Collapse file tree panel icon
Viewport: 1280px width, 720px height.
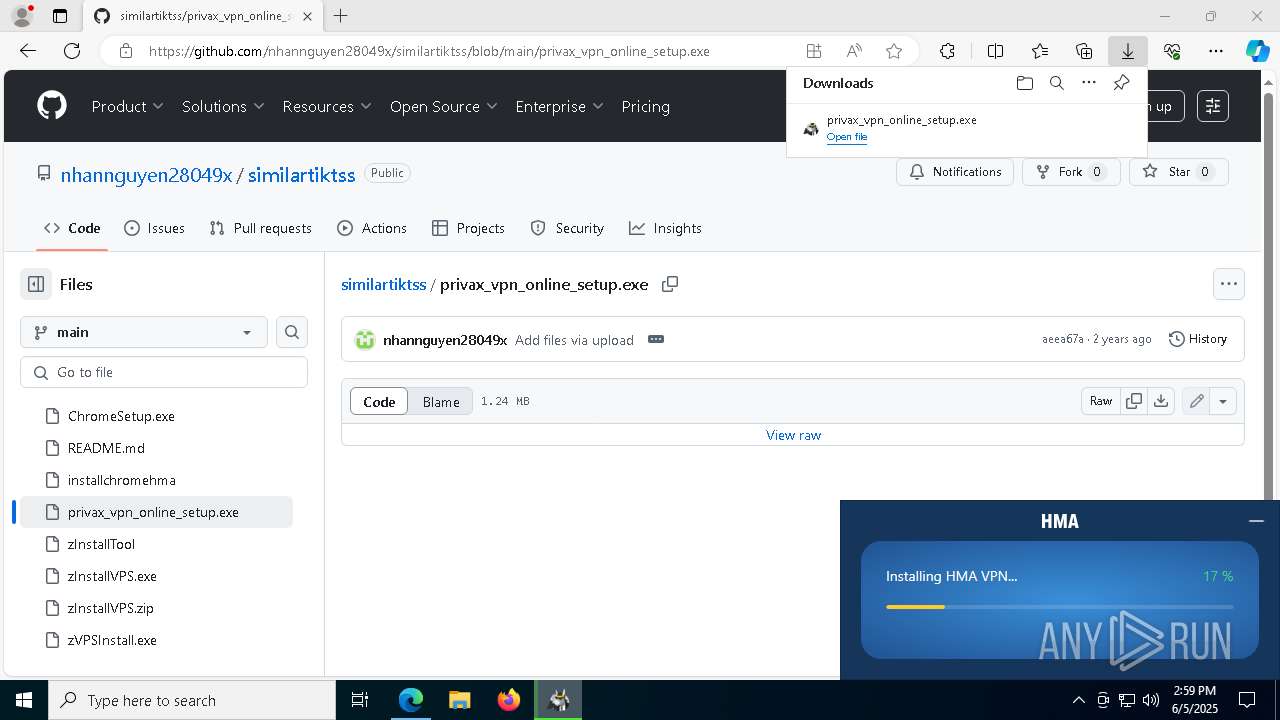(x=36, y=284)
